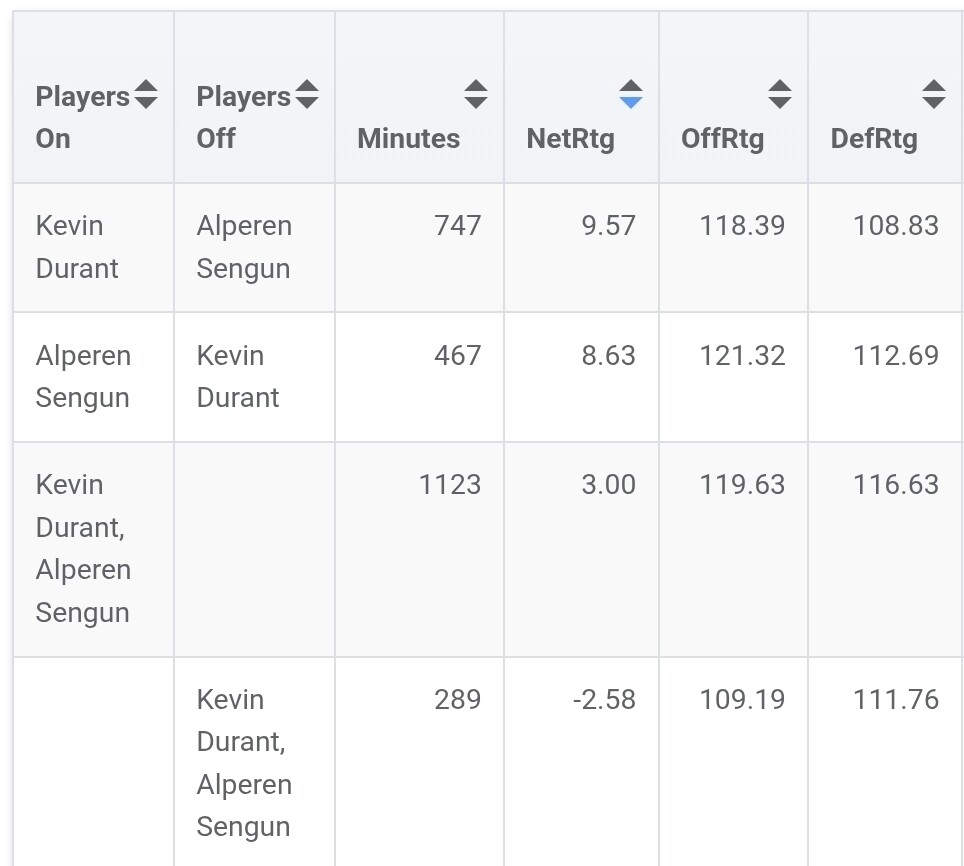
Task: Click the 9.57 NetRtg value
Action: [608, 226]
